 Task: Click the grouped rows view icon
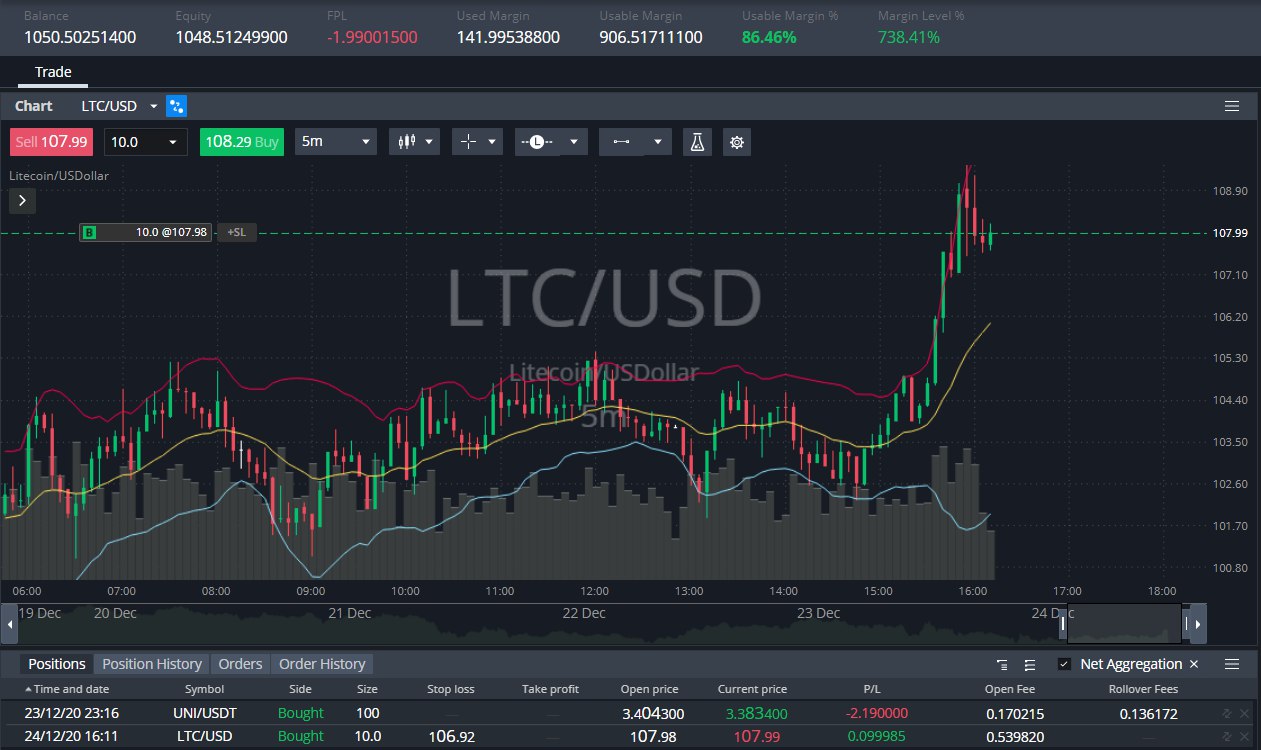1002,664
